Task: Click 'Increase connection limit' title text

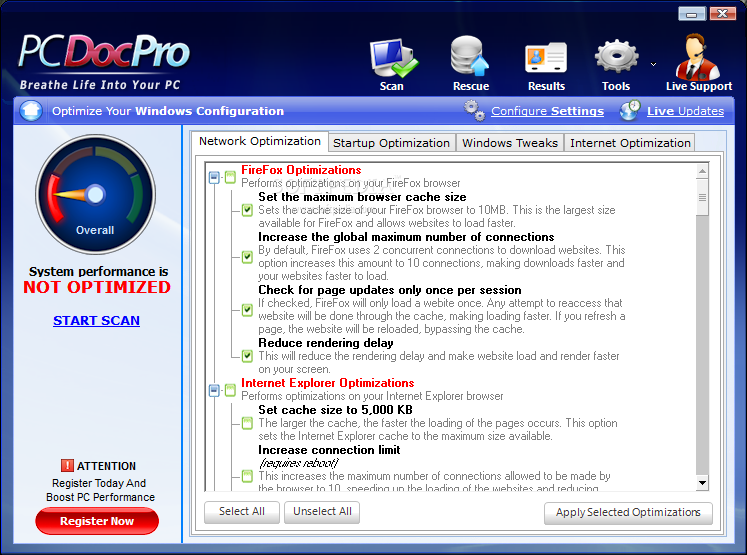Action: (x=329, y=450)
